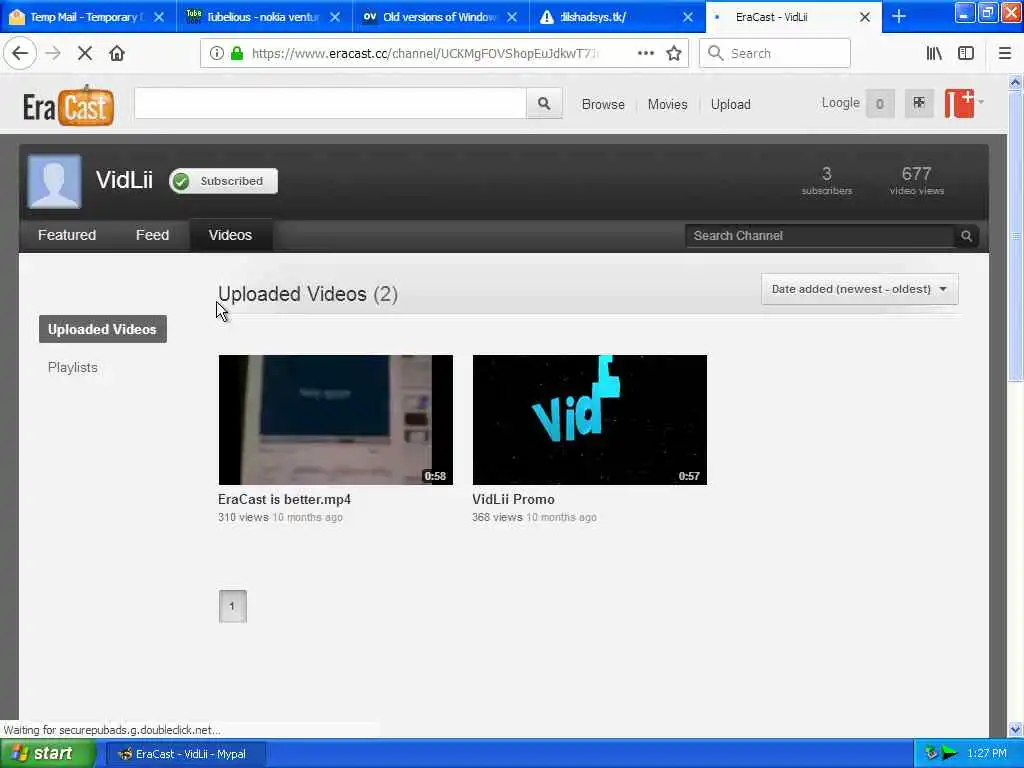Open the browser Library icon
Image resolution: width=1024 pixels, height=768 pixels.
coord(934,54)
